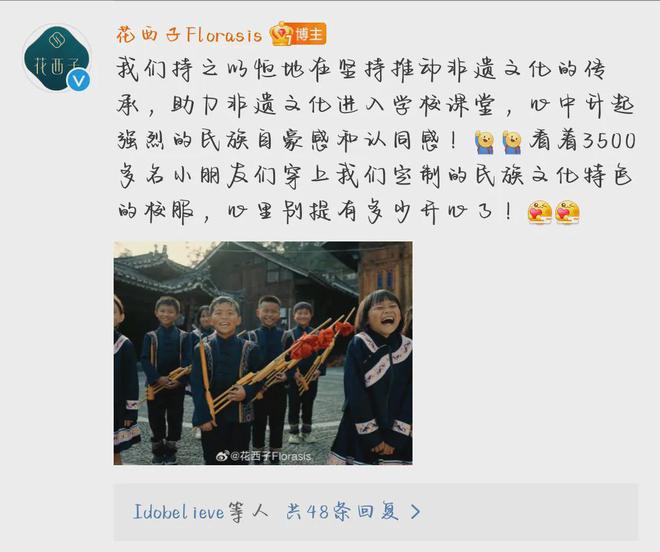Click the blue verified badge on avatar

pos(79,80)
